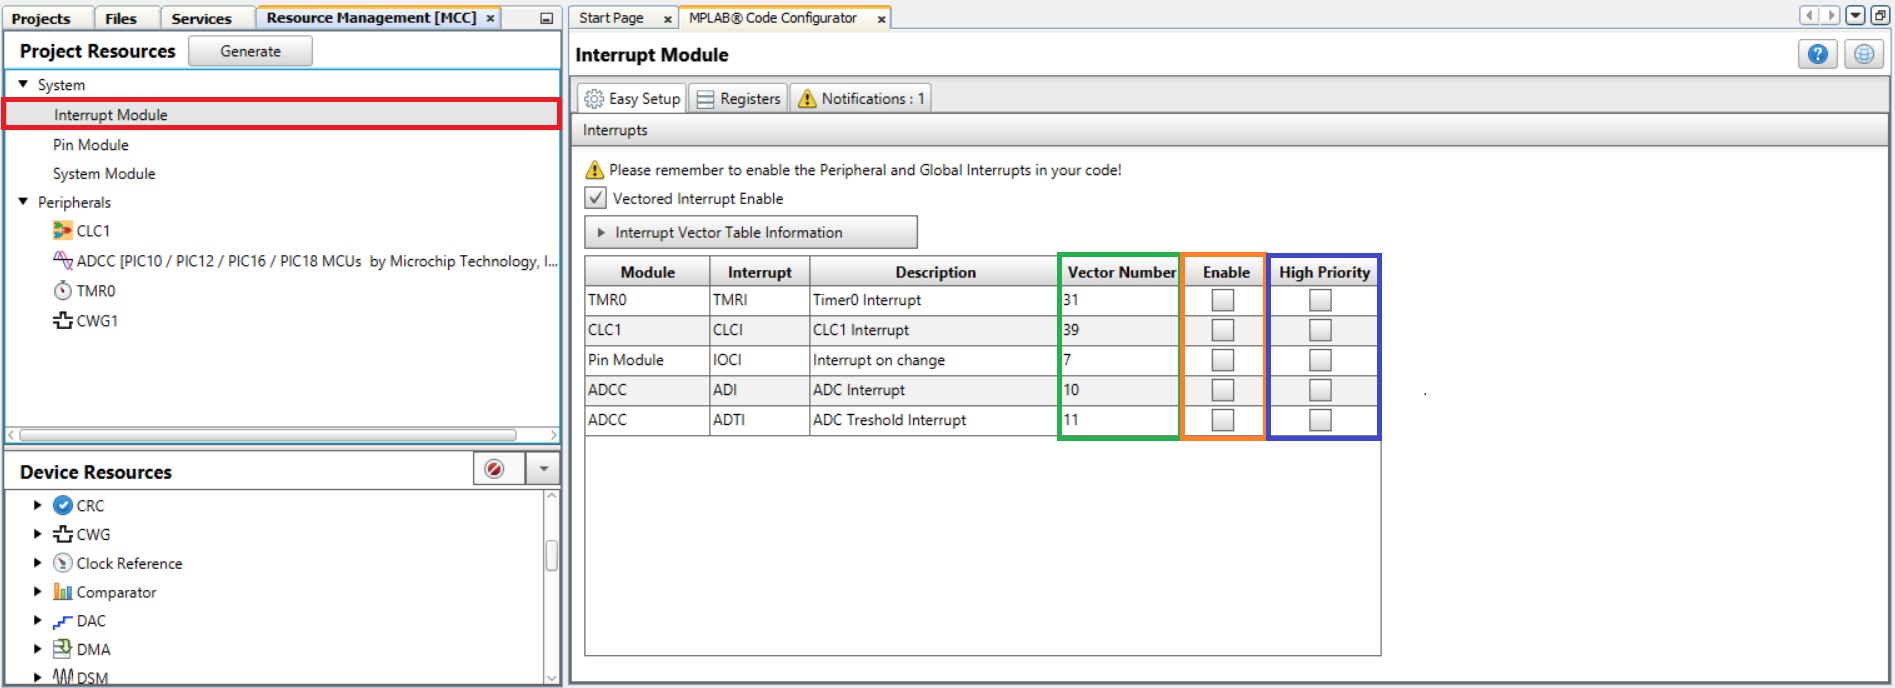
Task: Click the blue help question mark icon
Action: 1817,54
